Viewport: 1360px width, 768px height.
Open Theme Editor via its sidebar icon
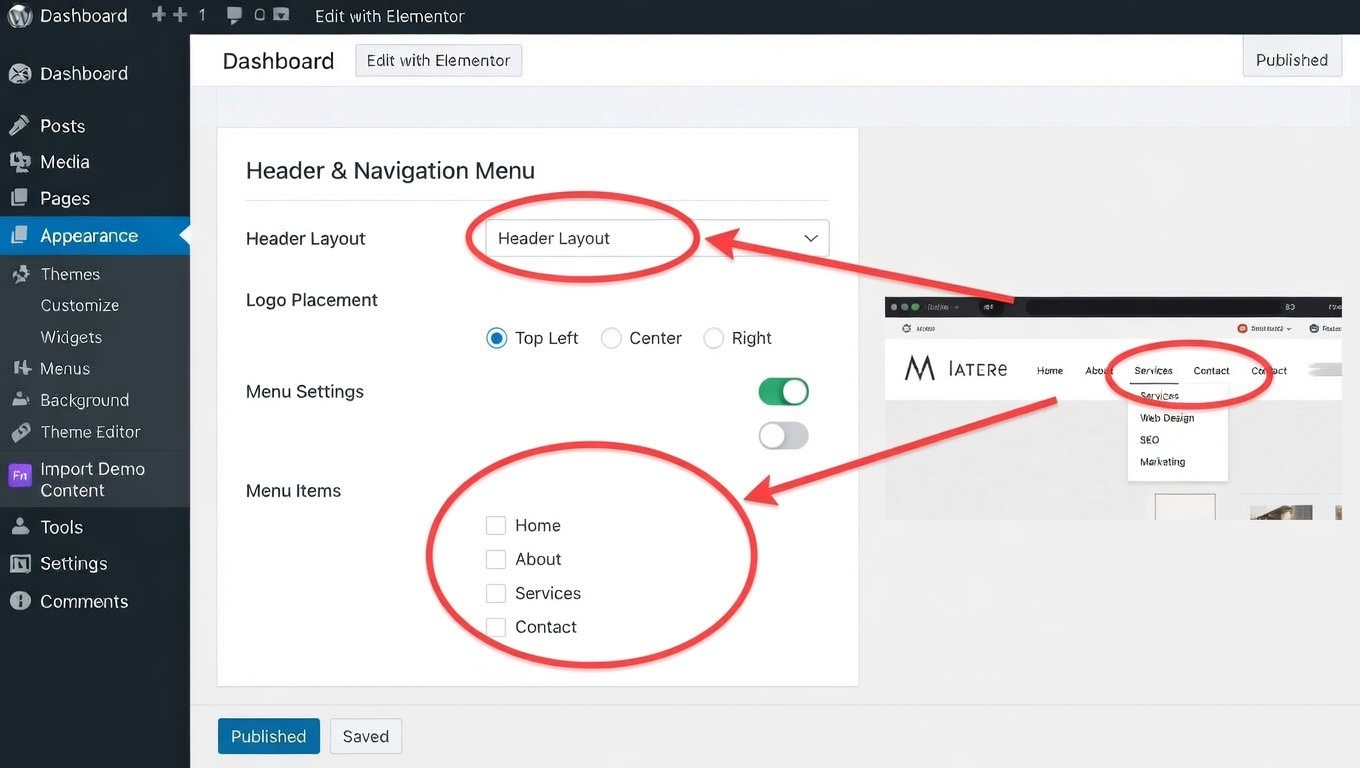(x=21, y=432)
